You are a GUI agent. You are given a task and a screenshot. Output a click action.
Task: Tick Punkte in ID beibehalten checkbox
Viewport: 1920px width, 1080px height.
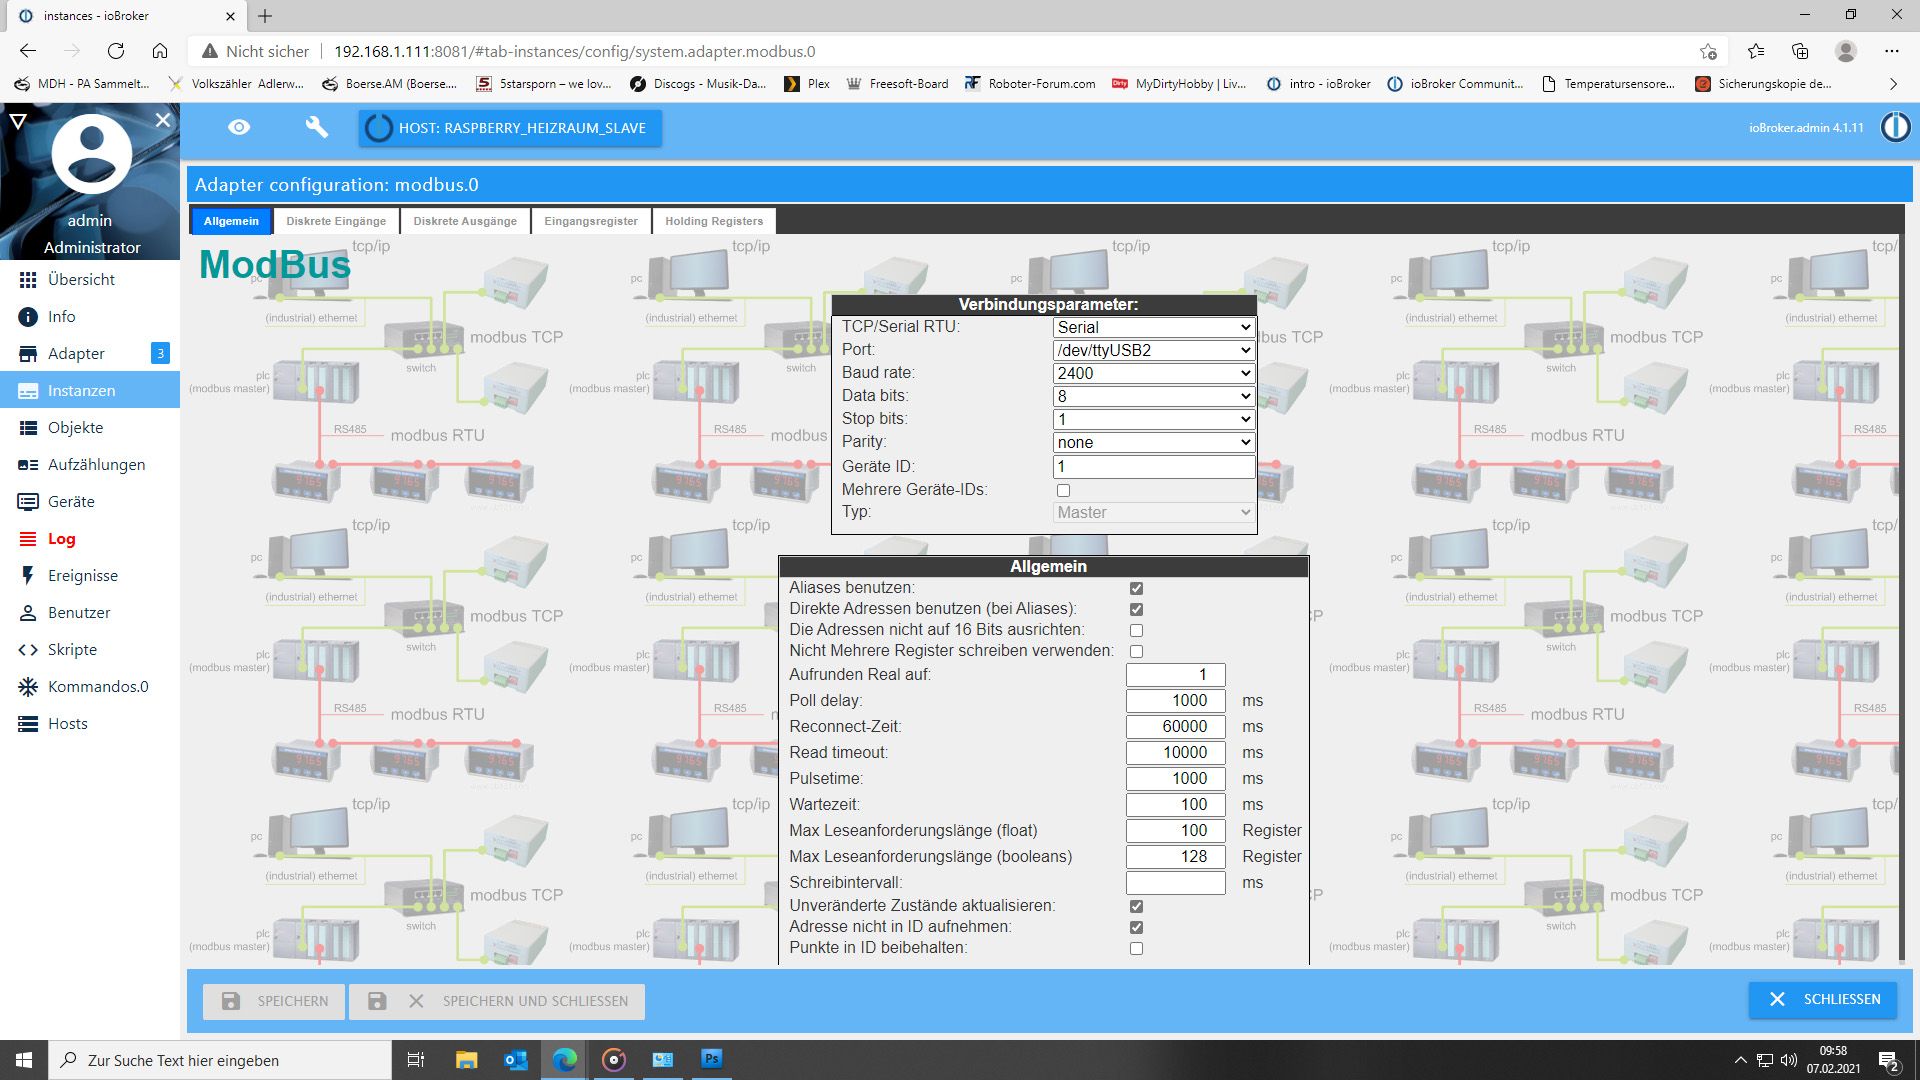pyautogui.click(x=1136, y=949)
